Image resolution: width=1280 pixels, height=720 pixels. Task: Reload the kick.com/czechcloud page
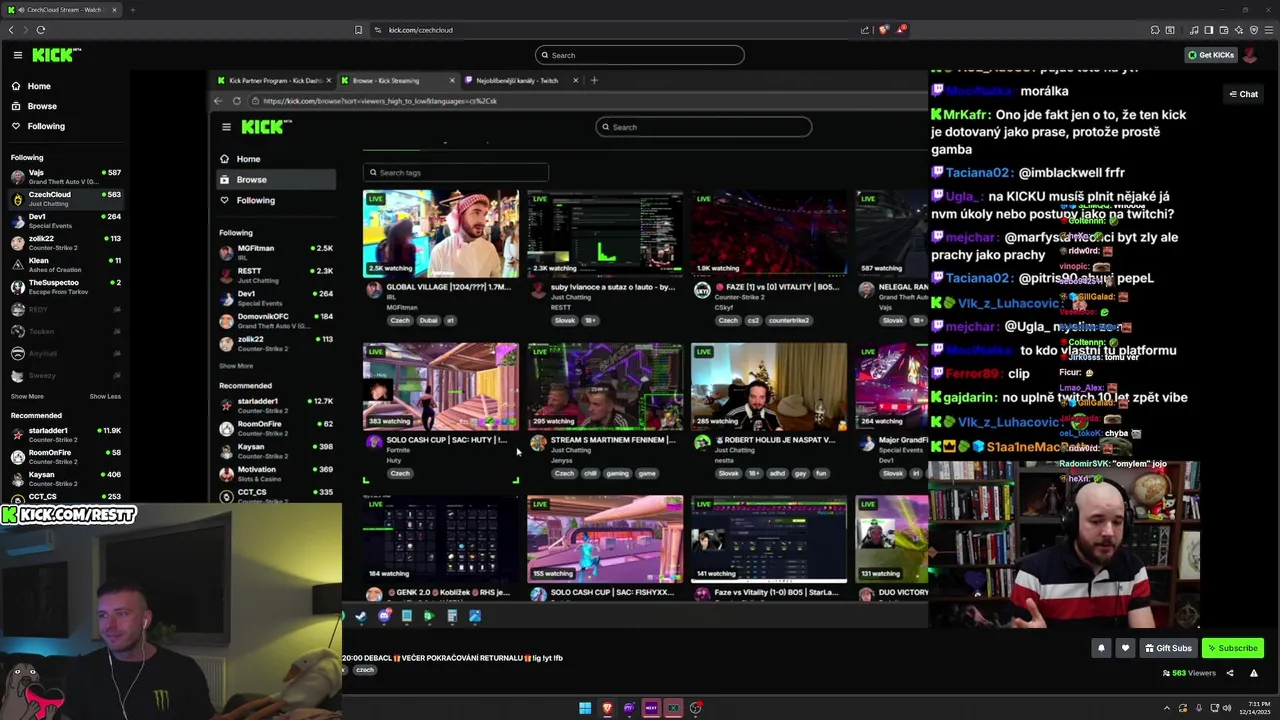[40, 30]
